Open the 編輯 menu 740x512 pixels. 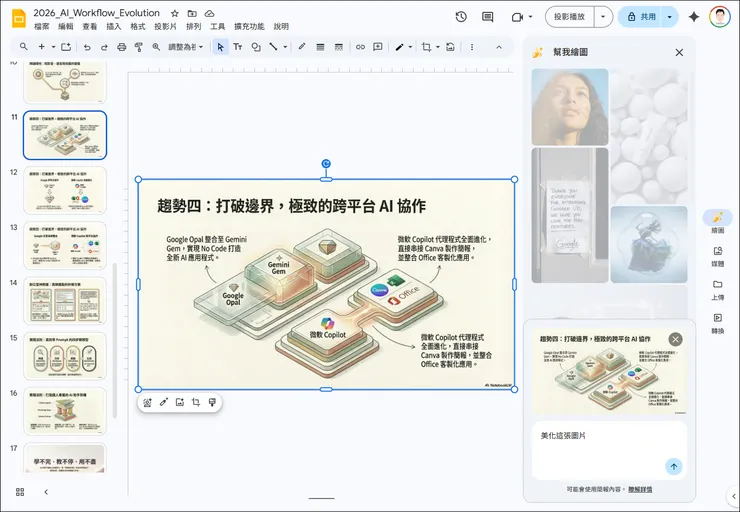pyautogui.click(x=66, y=26)
